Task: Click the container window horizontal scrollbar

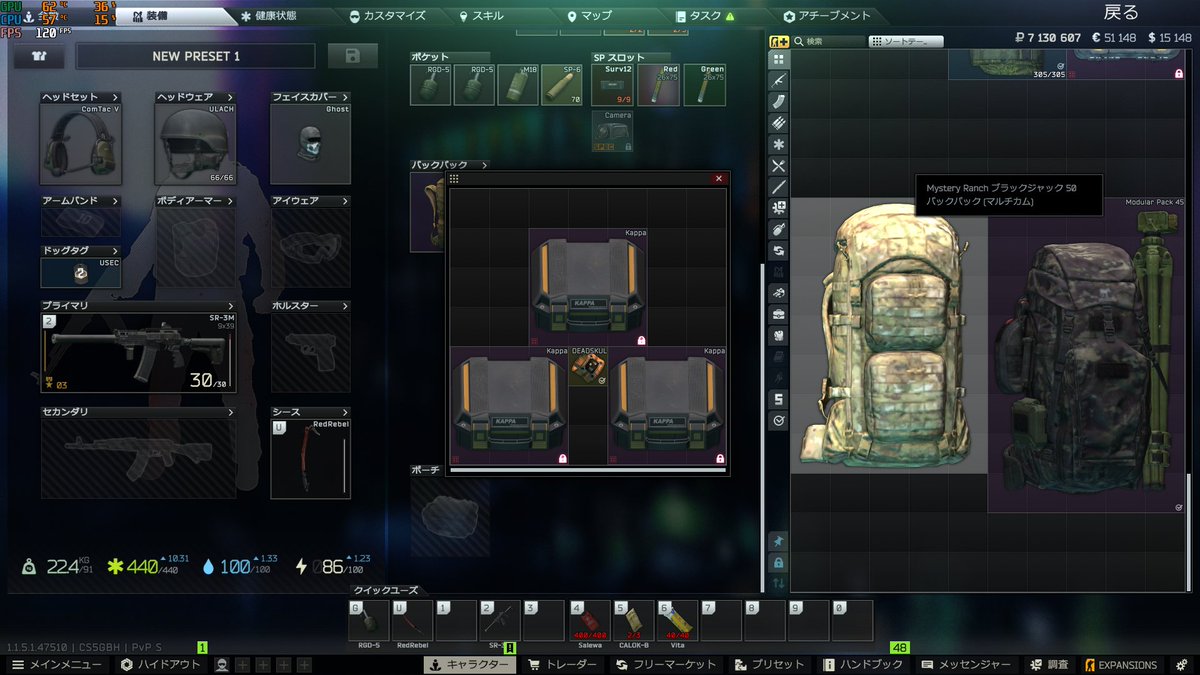Action: (x=587, y=468)
